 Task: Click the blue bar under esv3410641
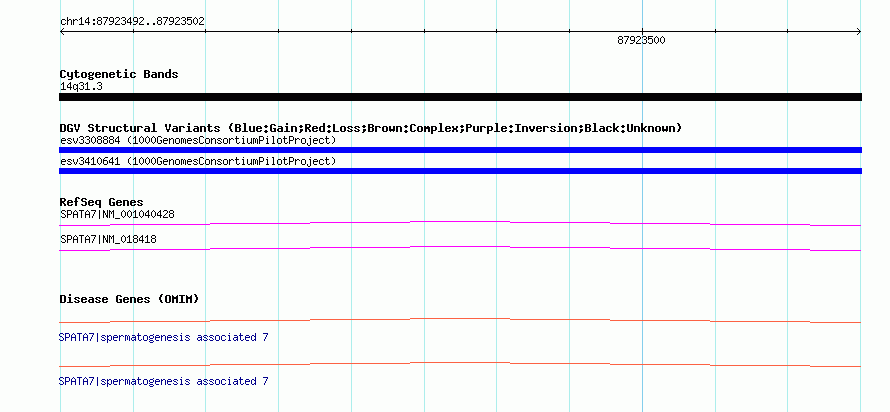tap(460, 171)
